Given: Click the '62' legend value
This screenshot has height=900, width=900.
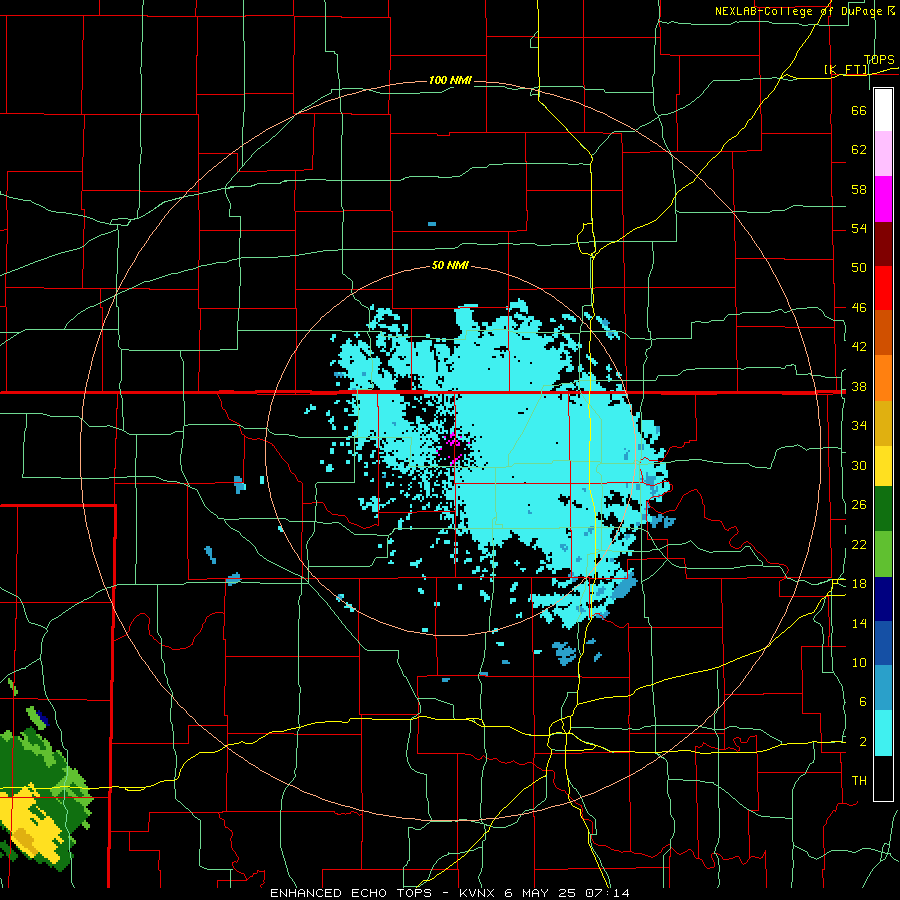Looking at the screenshot, I should (859, 150).
